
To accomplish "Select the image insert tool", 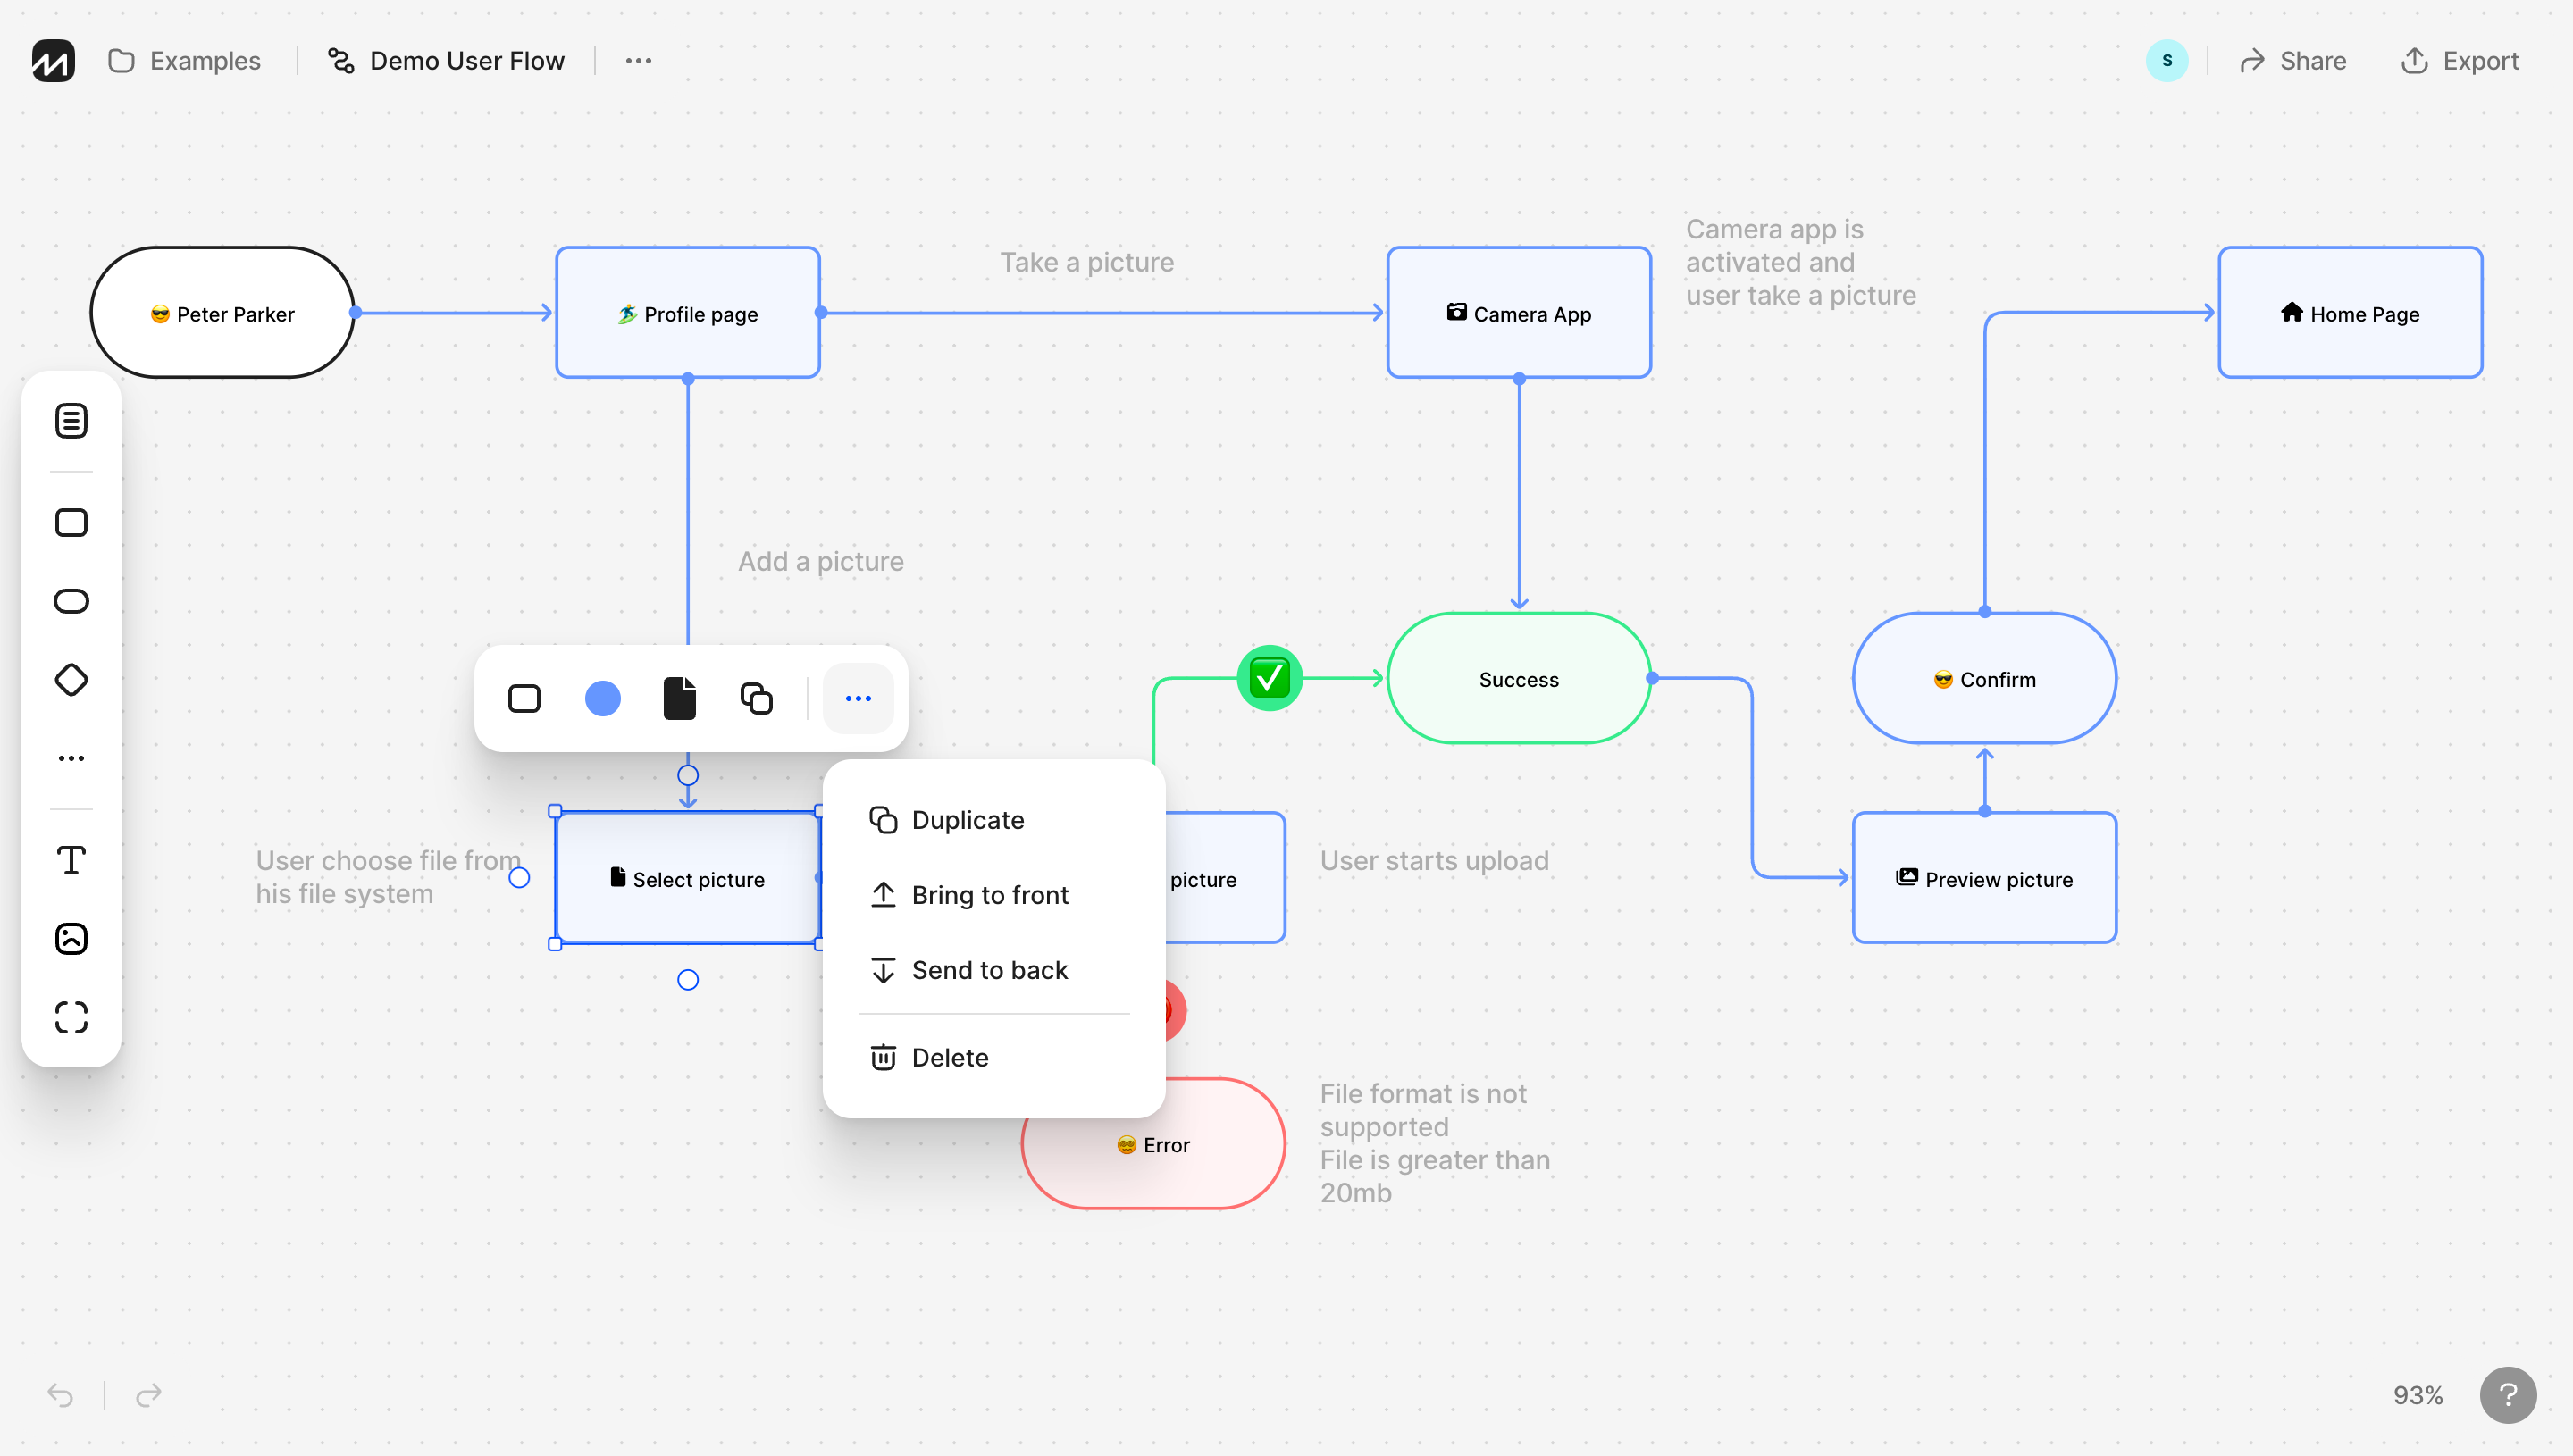I will (71, 939).
